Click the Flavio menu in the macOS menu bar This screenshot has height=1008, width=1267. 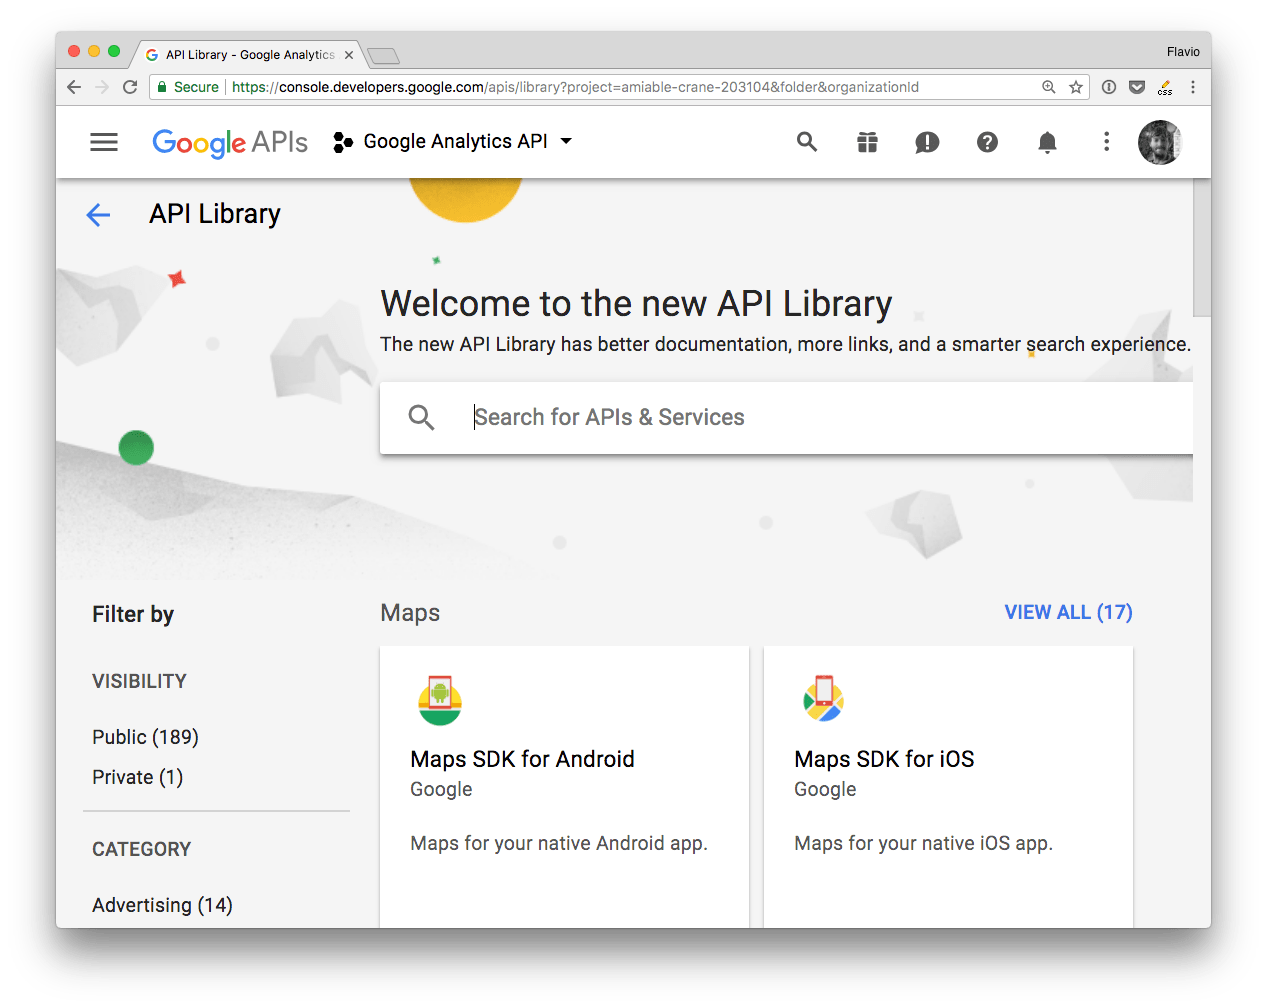[1183, 50]
